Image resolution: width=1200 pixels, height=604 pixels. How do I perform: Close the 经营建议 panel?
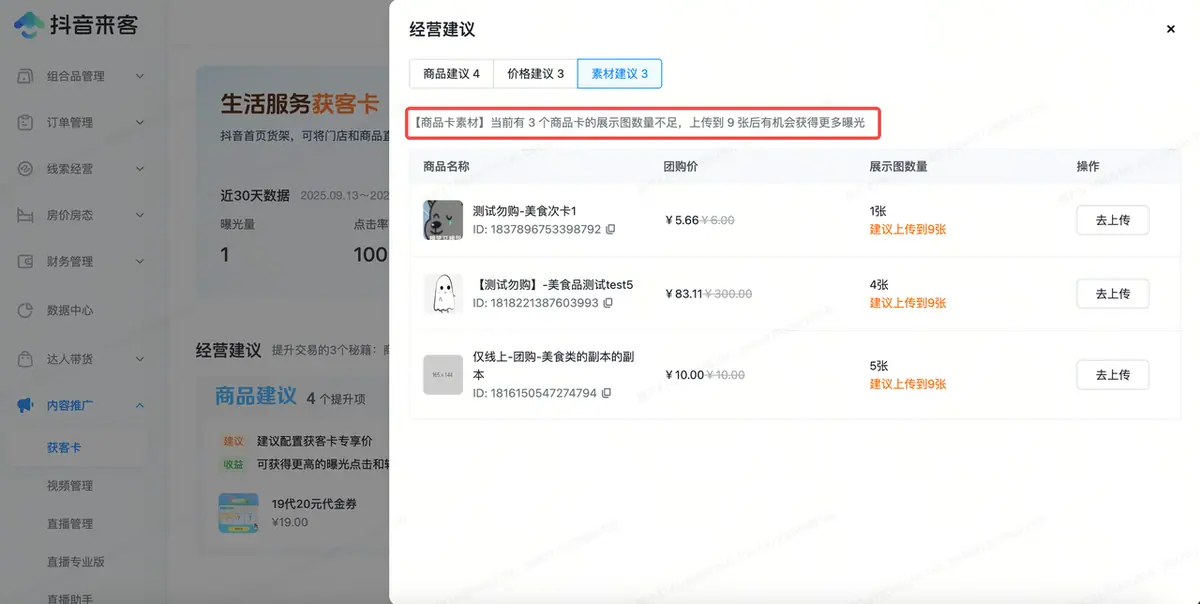coord(1171,29)
